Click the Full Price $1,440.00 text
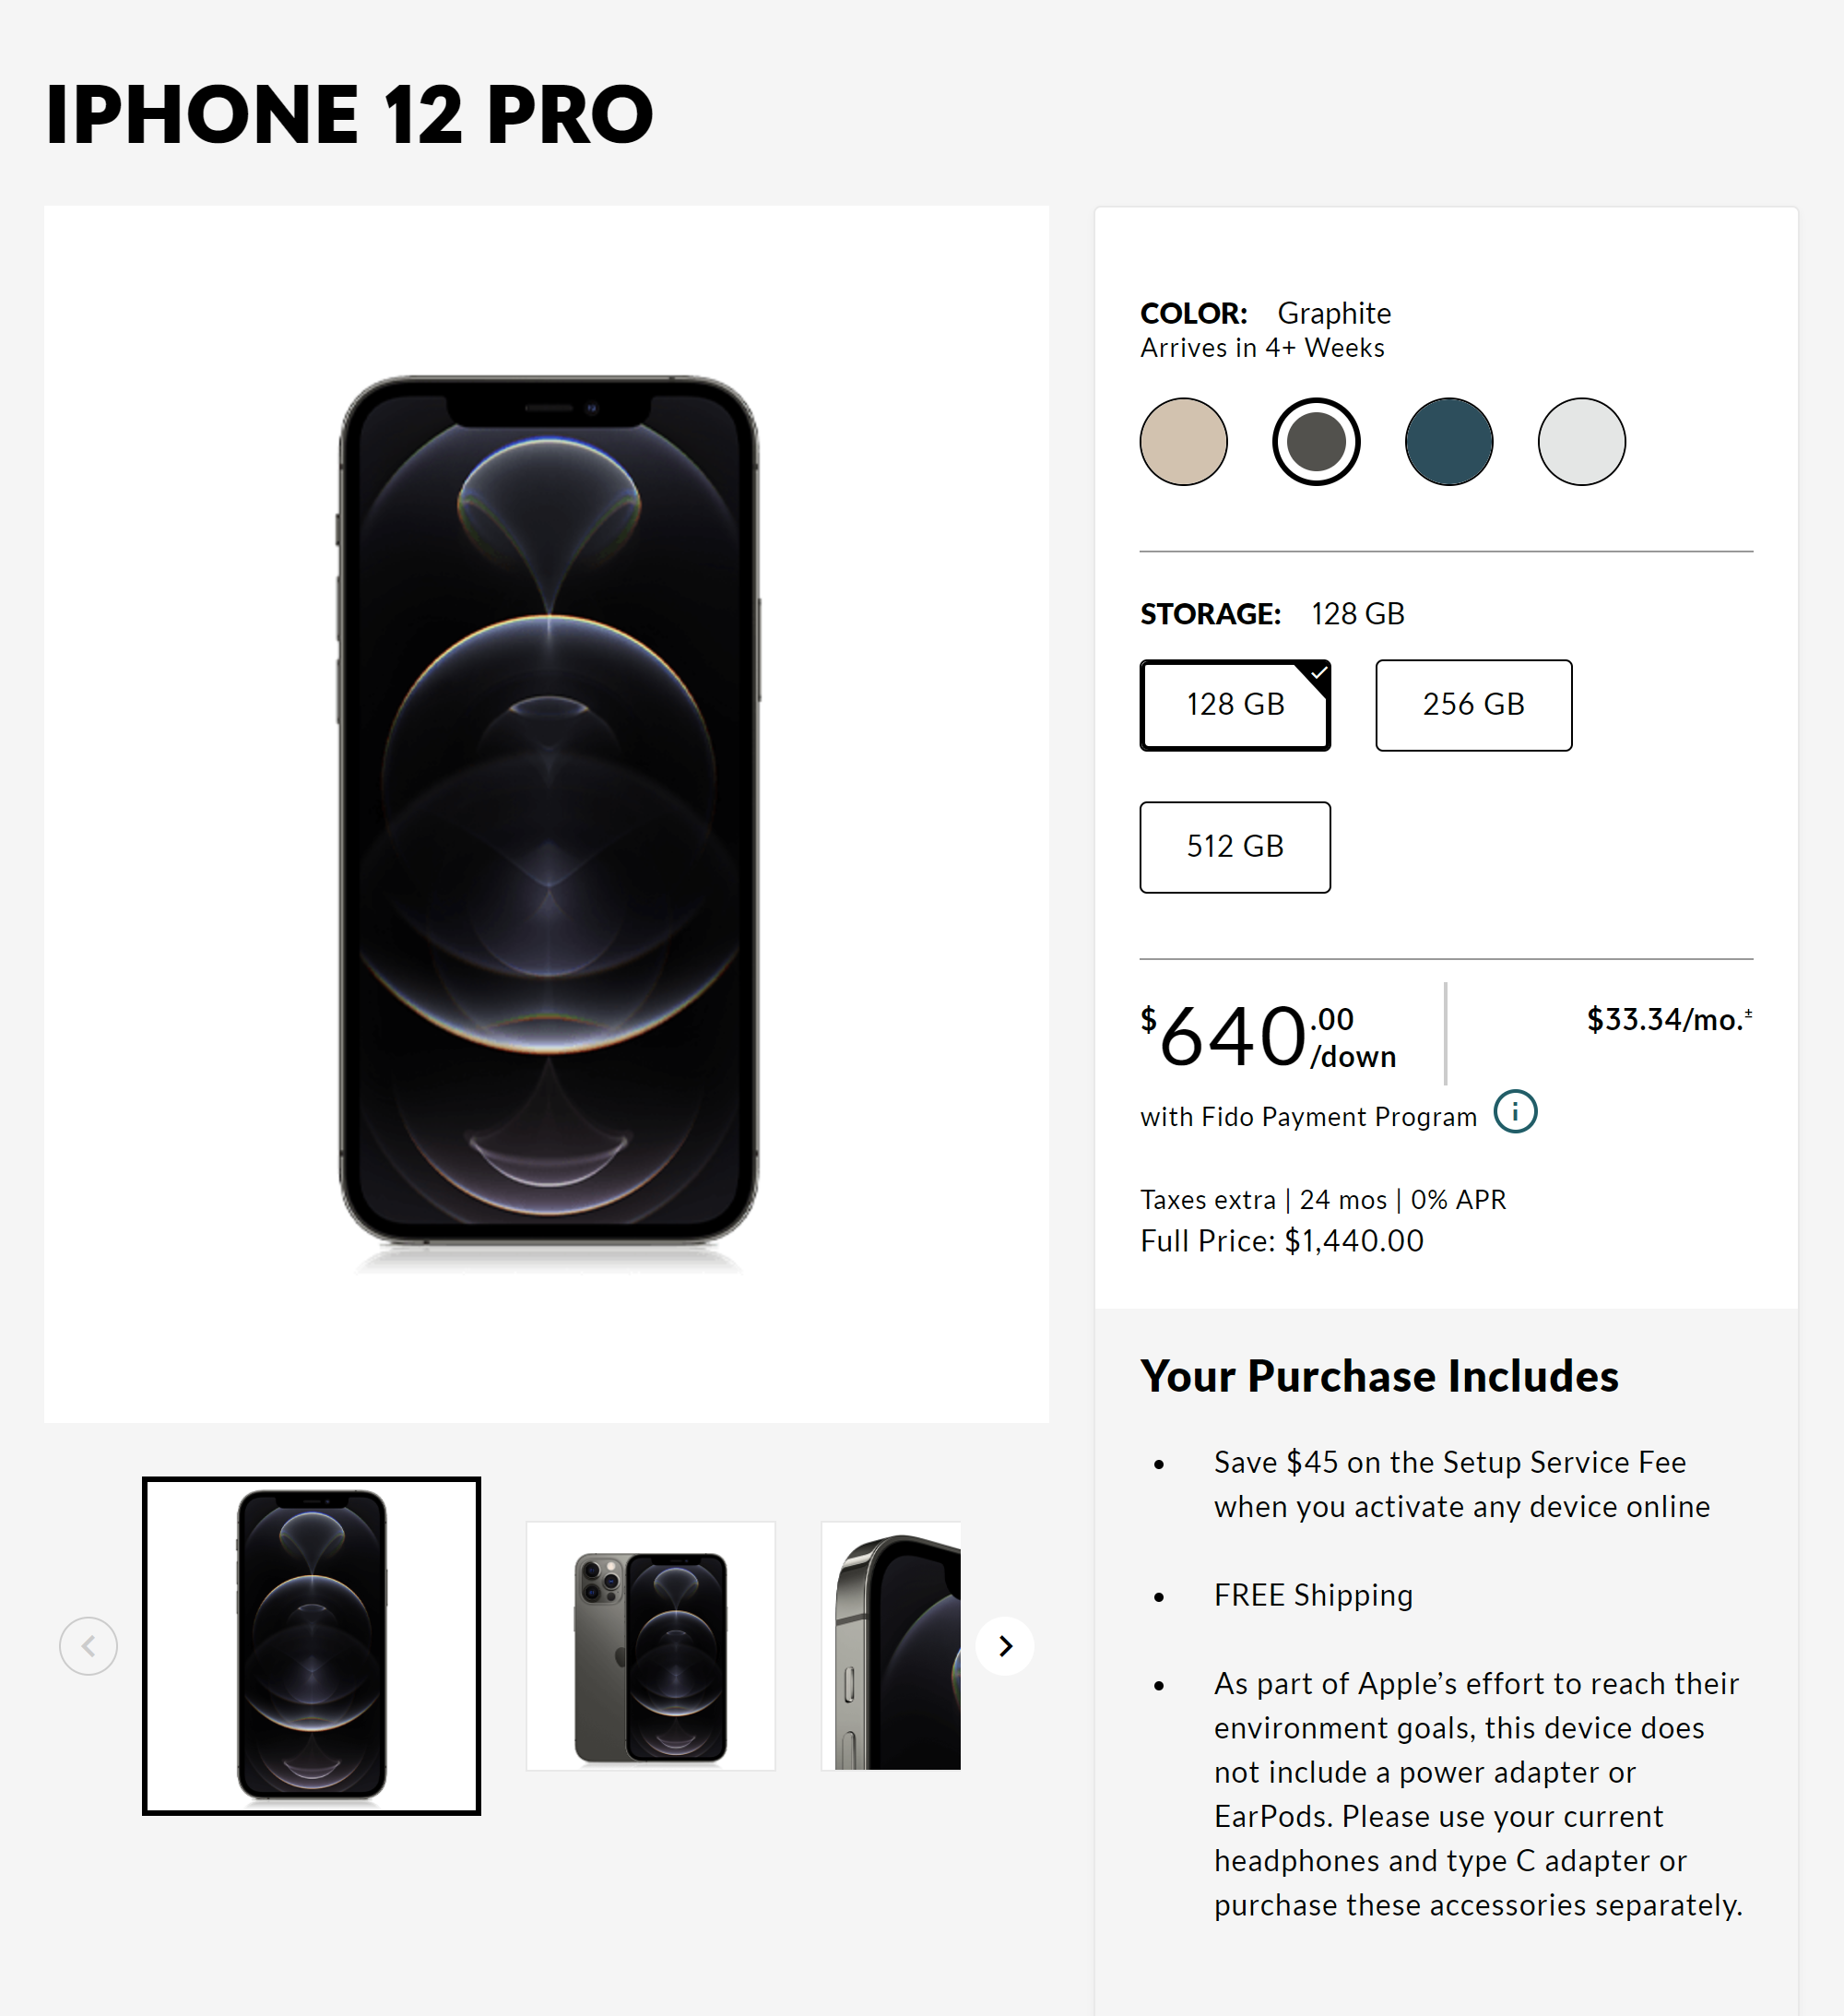The height and width of the screenshot is (2016, 1844). pyautogui.click(x=1282, y=1241)
